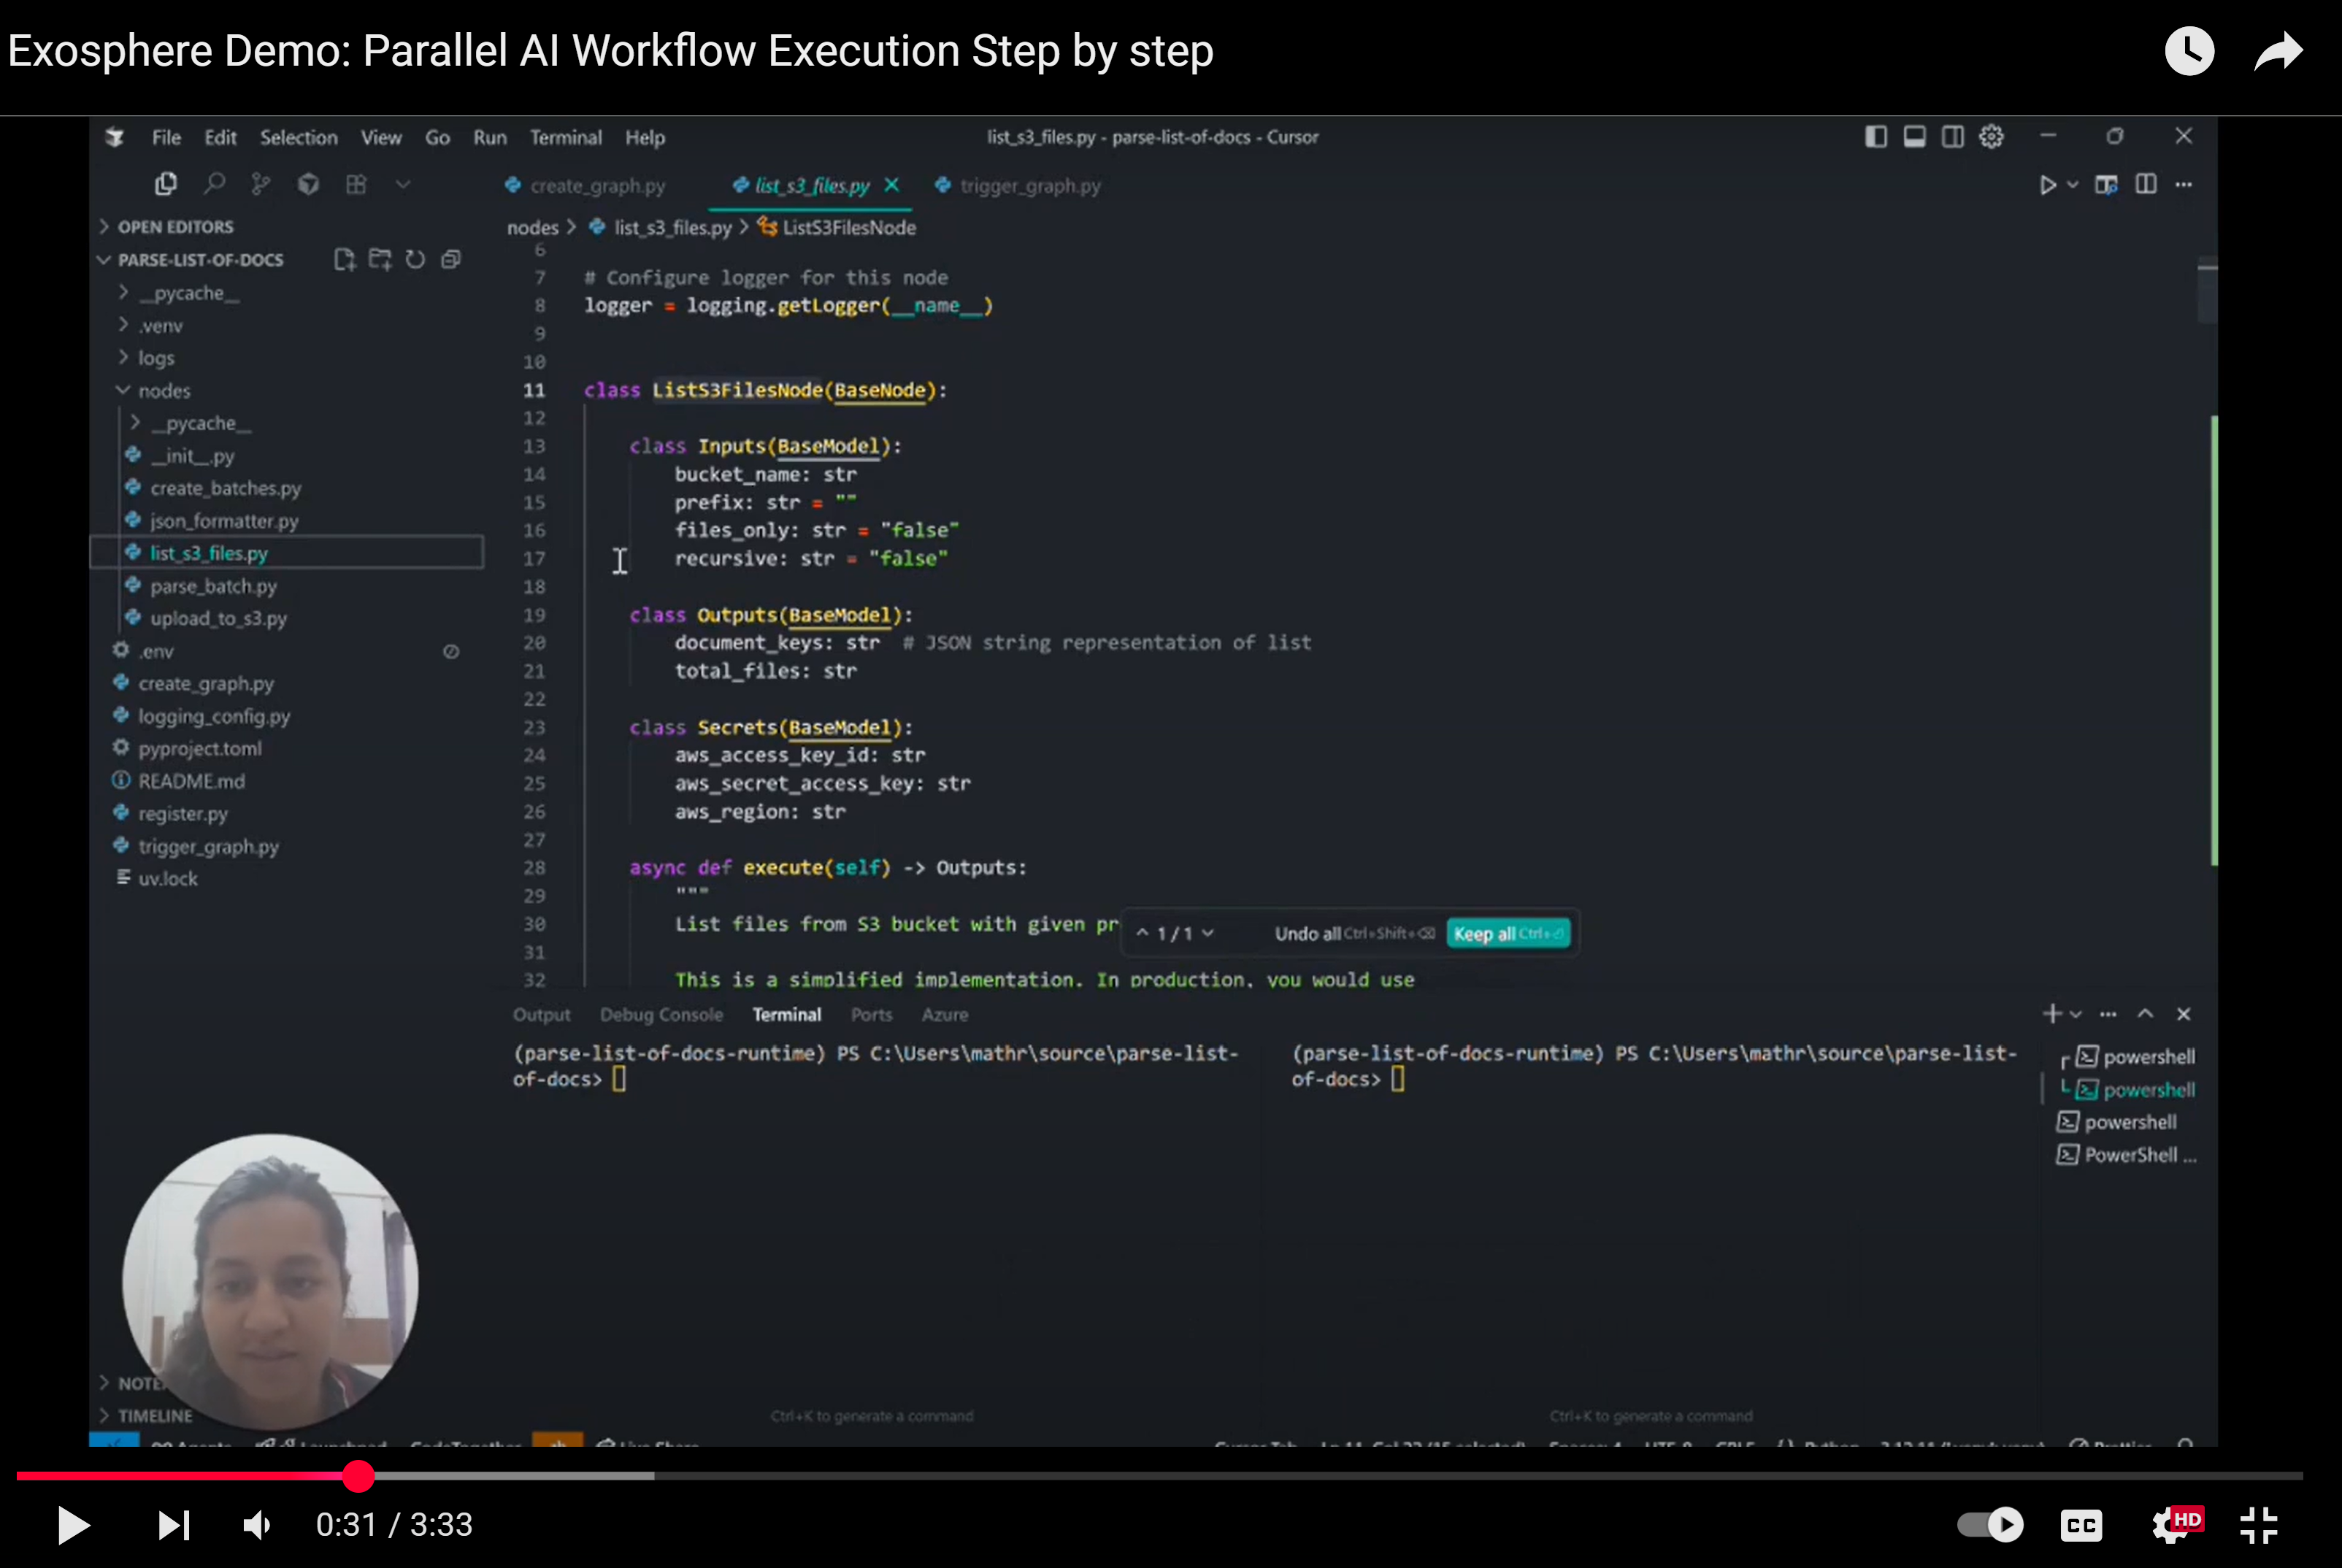Open a new terminal with the plus icon
This screenshot has height=1568, width=2342.
point(2051,1013)
